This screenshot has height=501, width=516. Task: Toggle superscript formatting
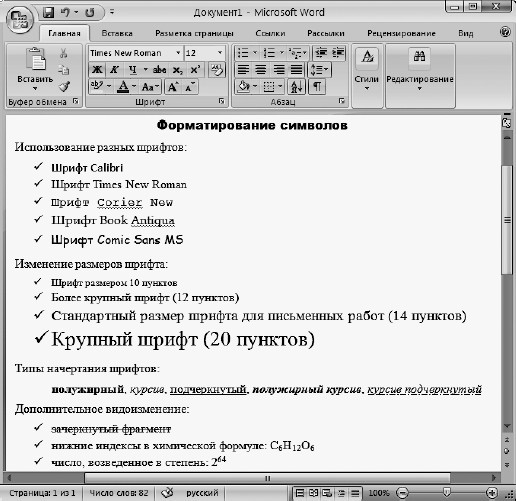coord(195,70)
